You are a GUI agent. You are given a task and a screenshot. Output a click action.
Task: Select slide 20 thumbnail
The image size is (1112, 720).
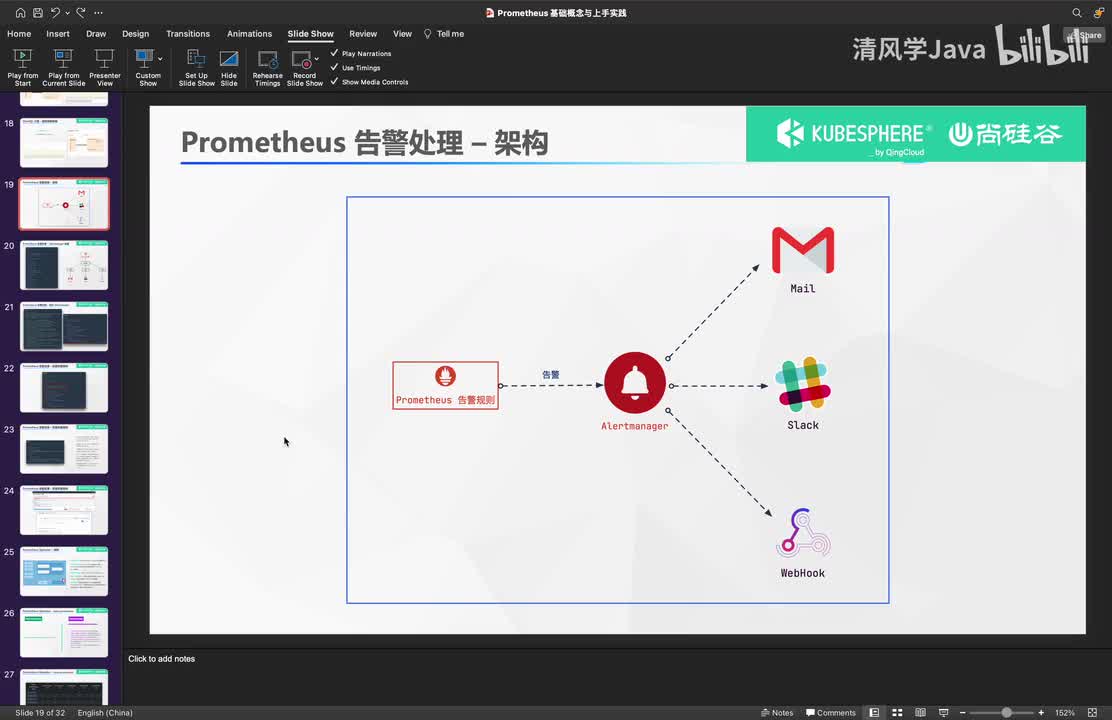click(x=64, y=265)
